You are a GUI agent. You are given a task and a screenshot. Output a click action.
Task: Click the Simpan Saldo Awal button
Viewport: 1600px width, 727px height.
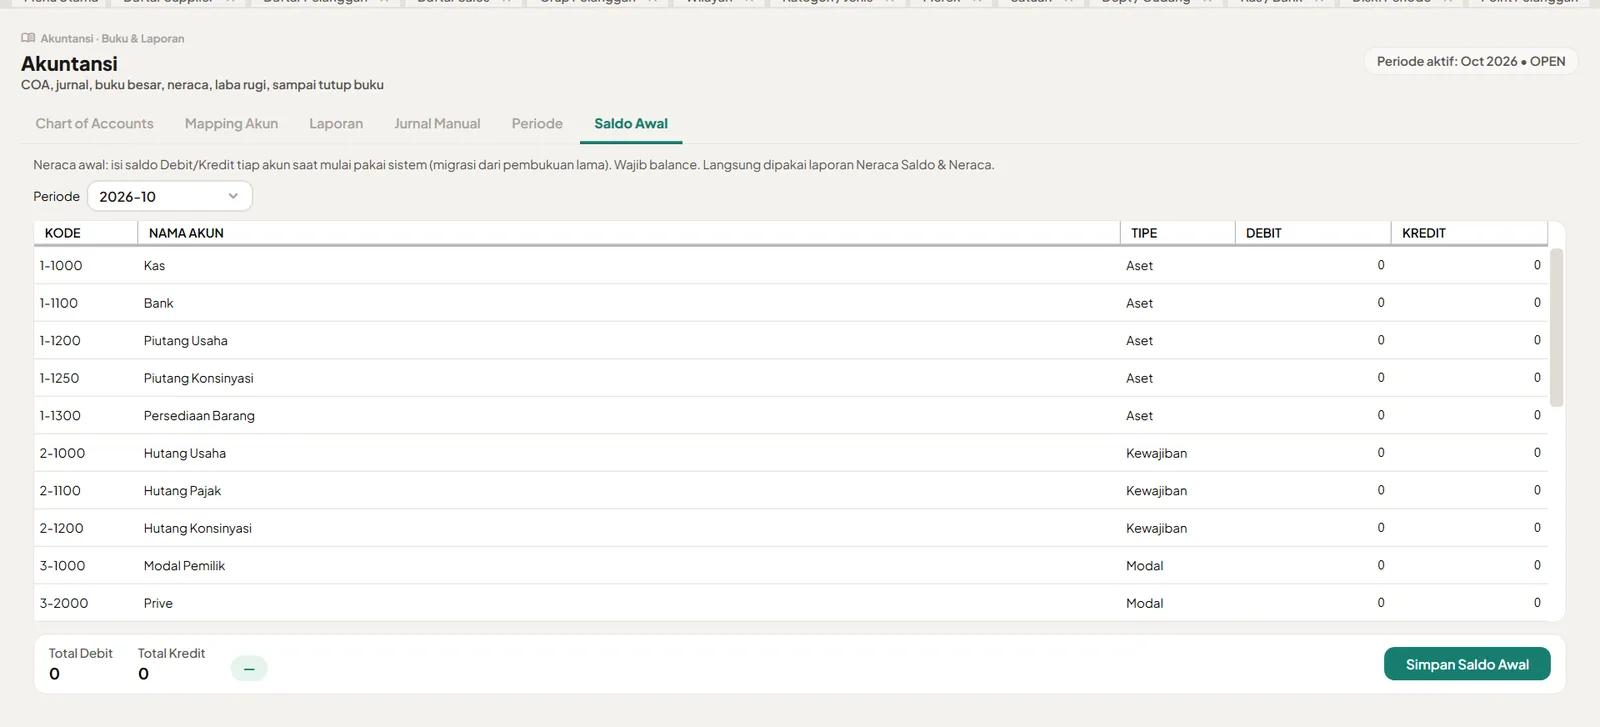1467,664
